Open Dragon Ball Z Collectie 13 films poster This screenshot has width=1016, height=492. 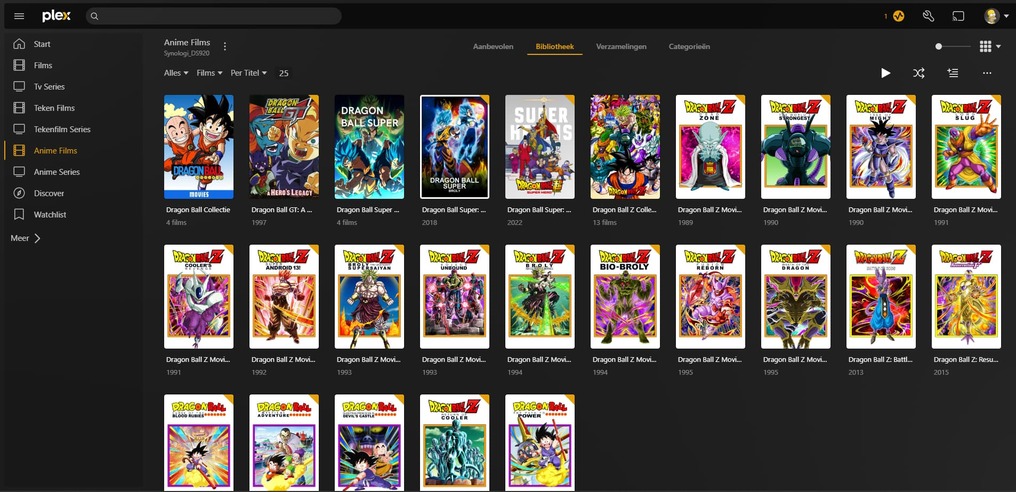click(625, 147)
